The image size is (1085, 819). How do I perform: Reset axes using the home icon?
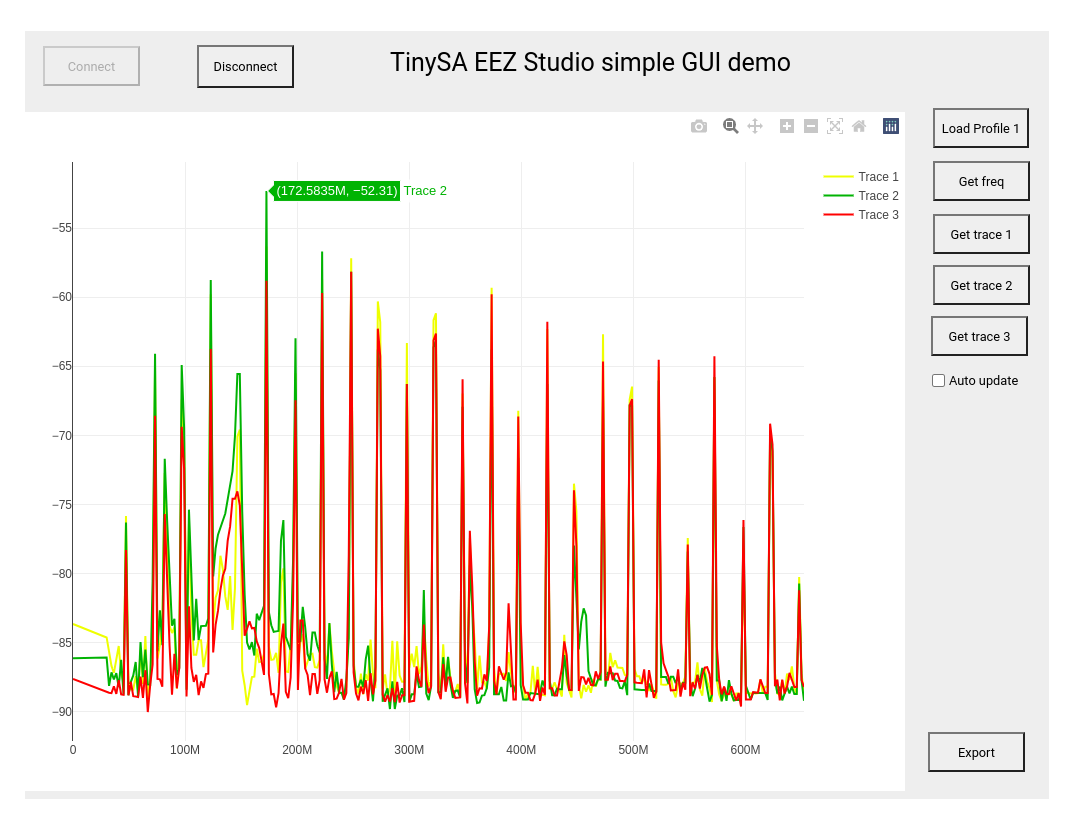point(859,126)
